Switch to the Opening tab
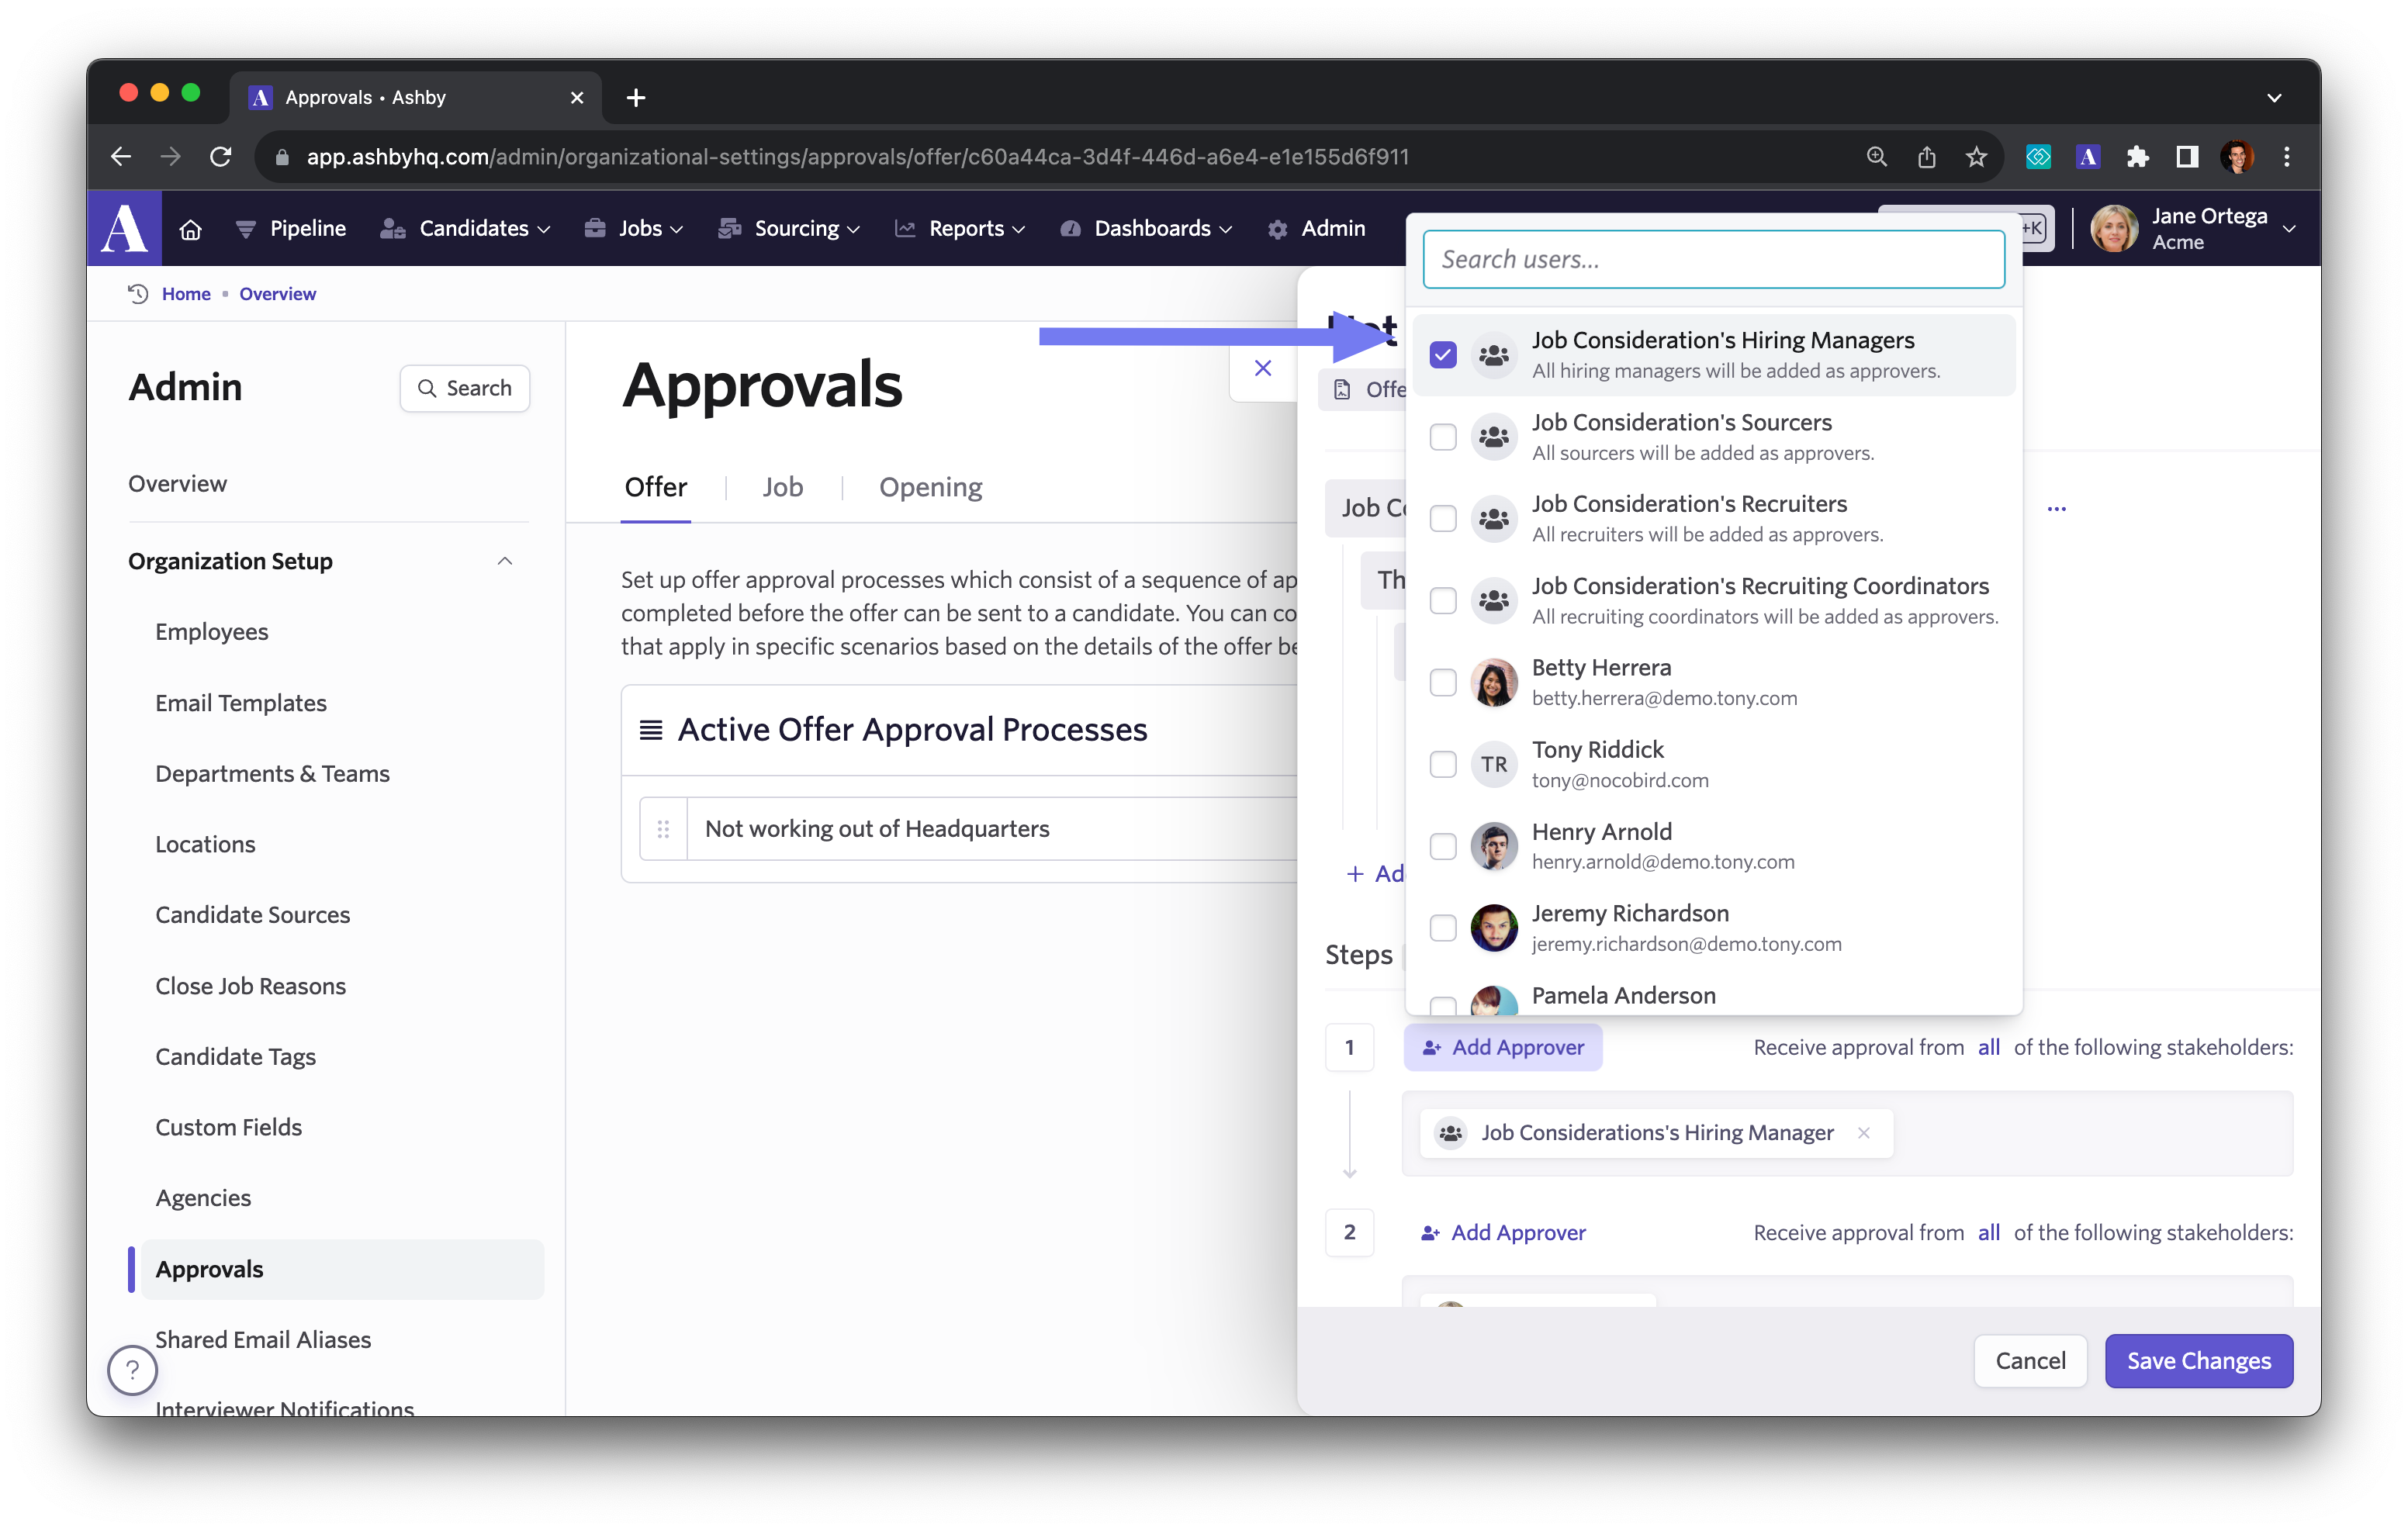 (x=930, y=487)
